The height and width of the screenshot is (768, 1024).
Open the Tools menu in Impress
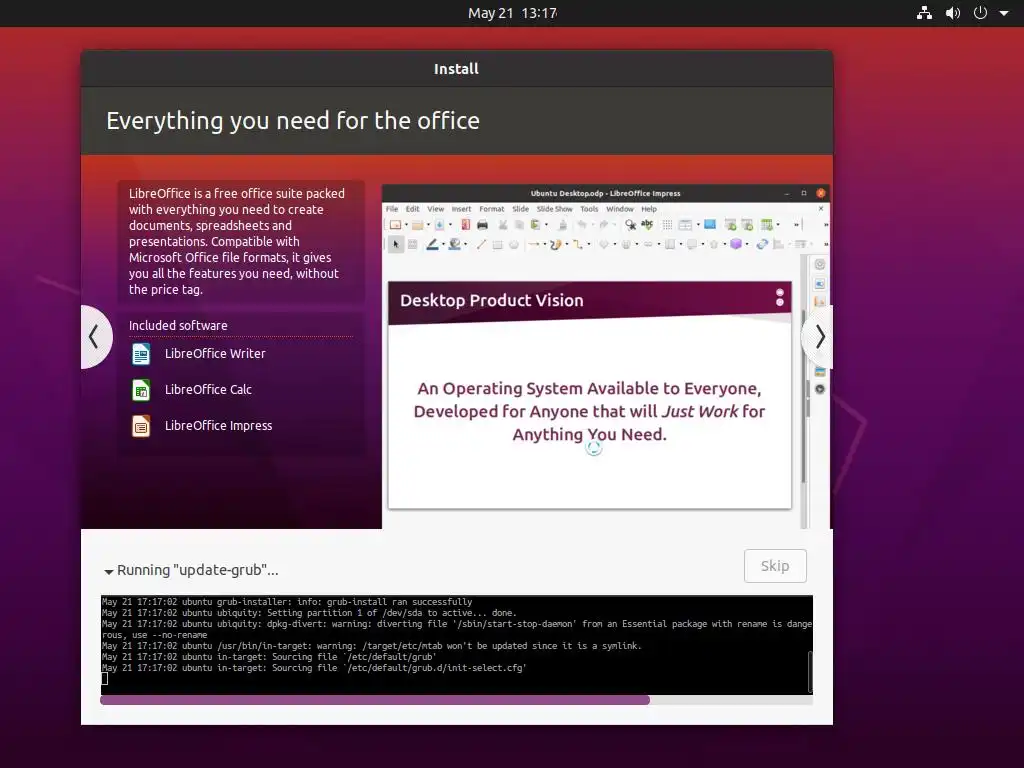(589, 209)
